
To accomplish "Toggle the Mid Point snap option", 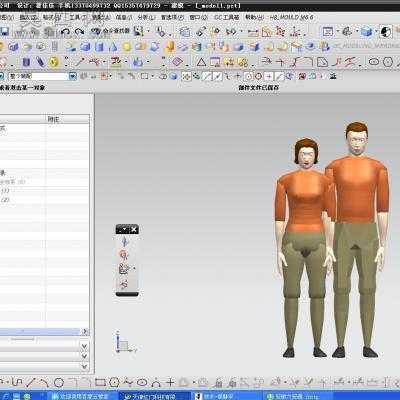I will tap(218, 76).
